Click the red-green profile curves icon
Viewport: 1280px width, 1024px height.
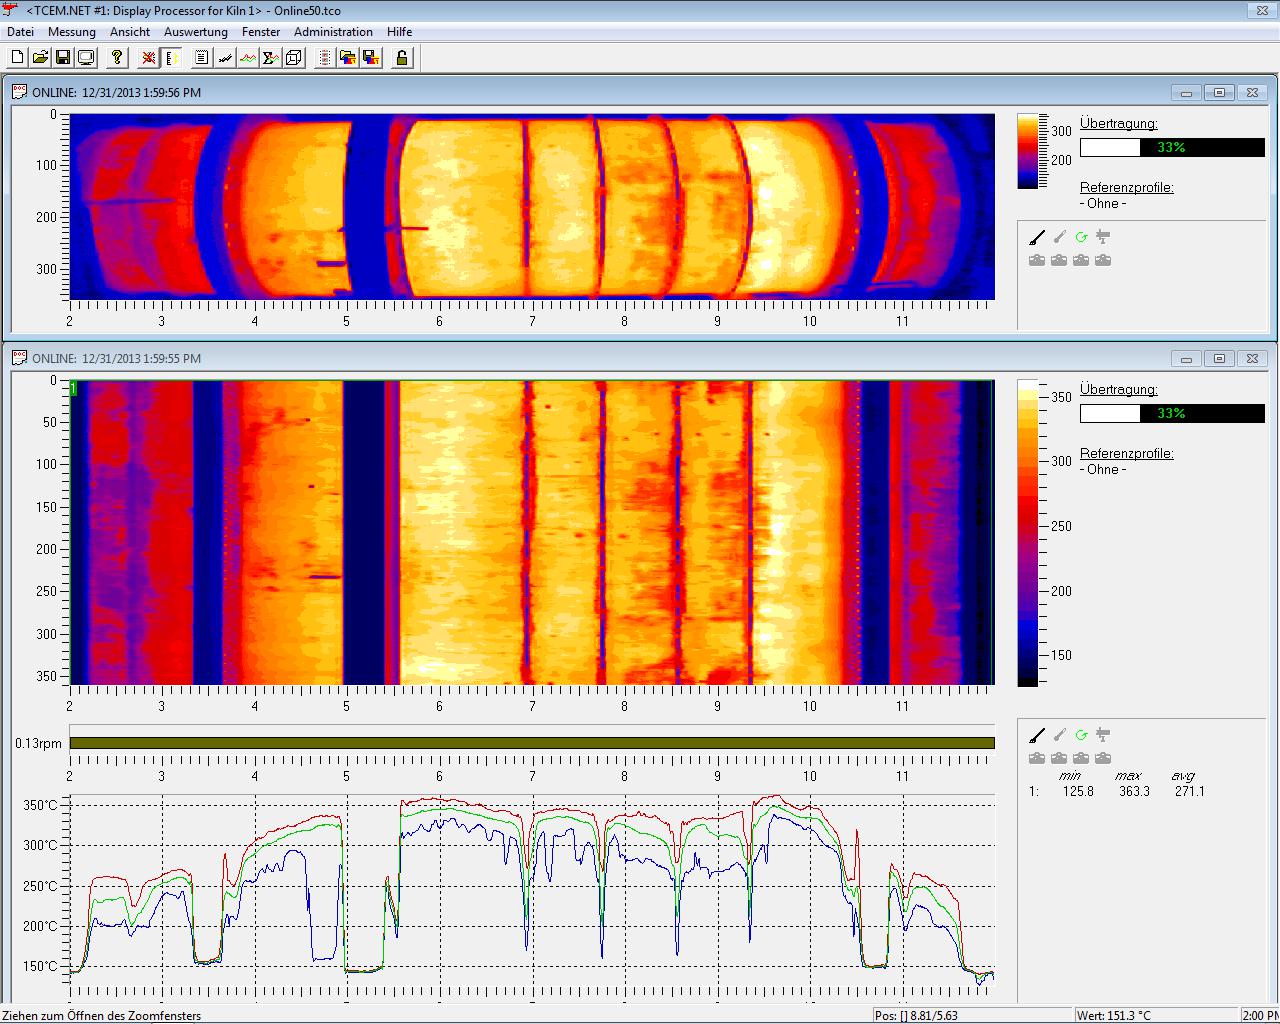[x=247, y=58]
